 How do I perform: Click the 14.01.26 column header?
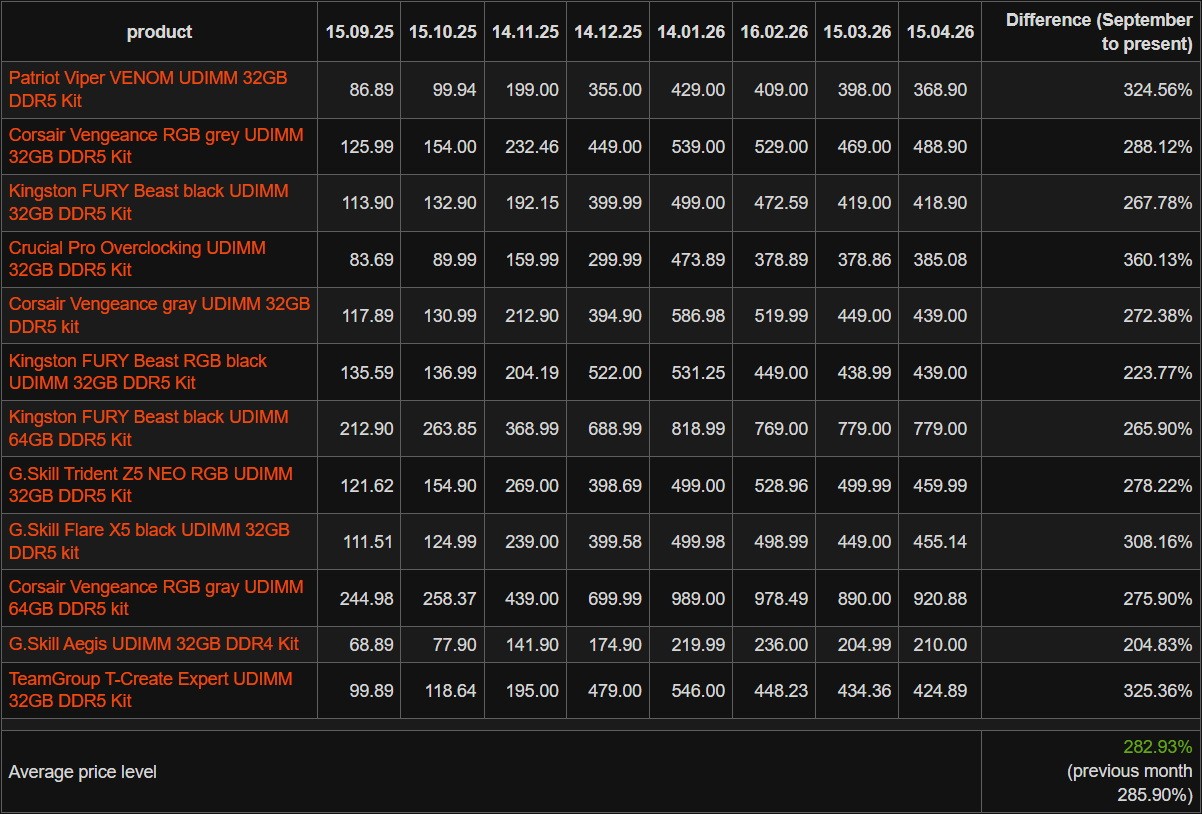(x=691, y=32)
